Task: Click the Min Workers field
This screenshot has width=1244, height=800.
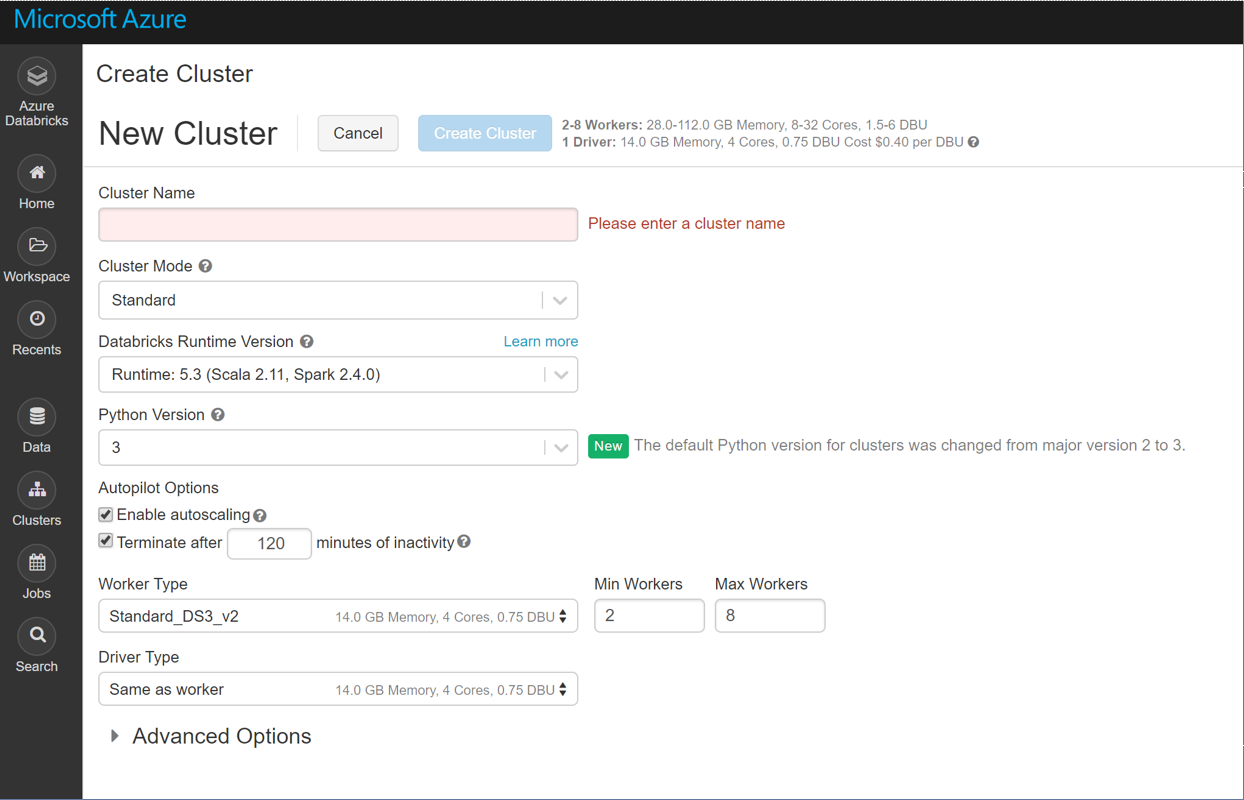Action: 649,616
